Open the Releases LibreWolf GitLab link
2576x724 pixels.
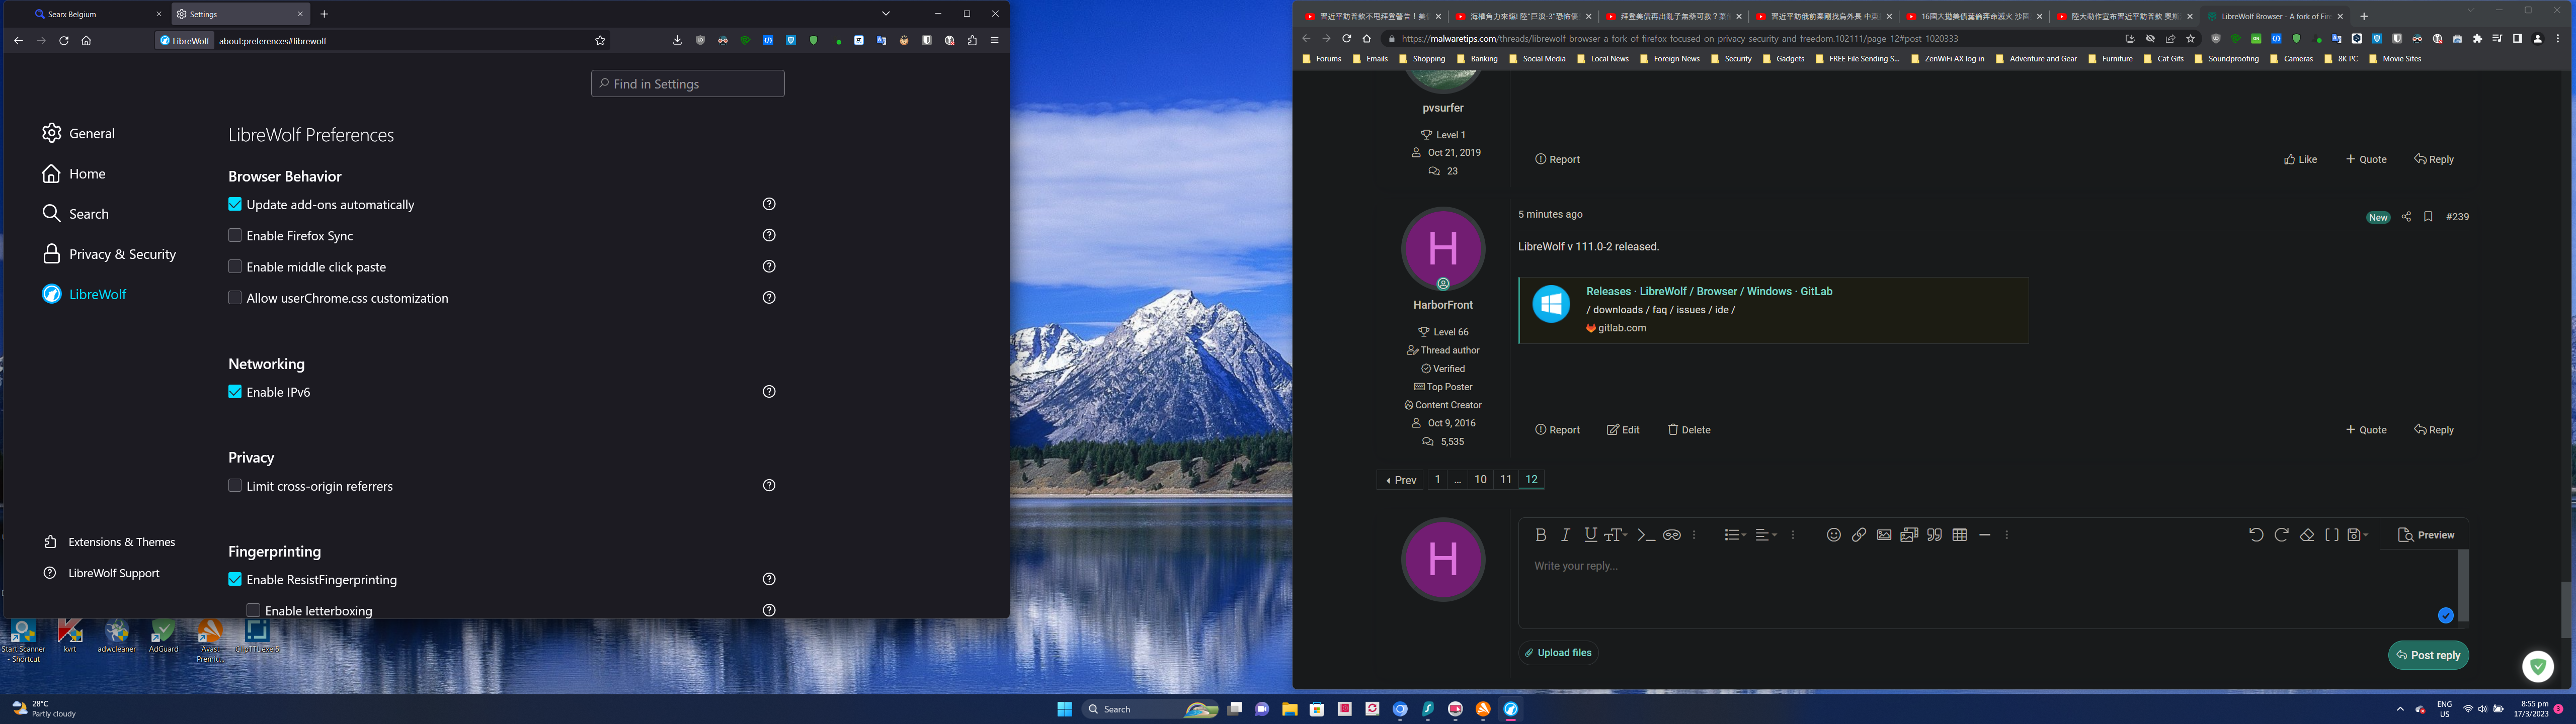click(x=1709, y=291)
